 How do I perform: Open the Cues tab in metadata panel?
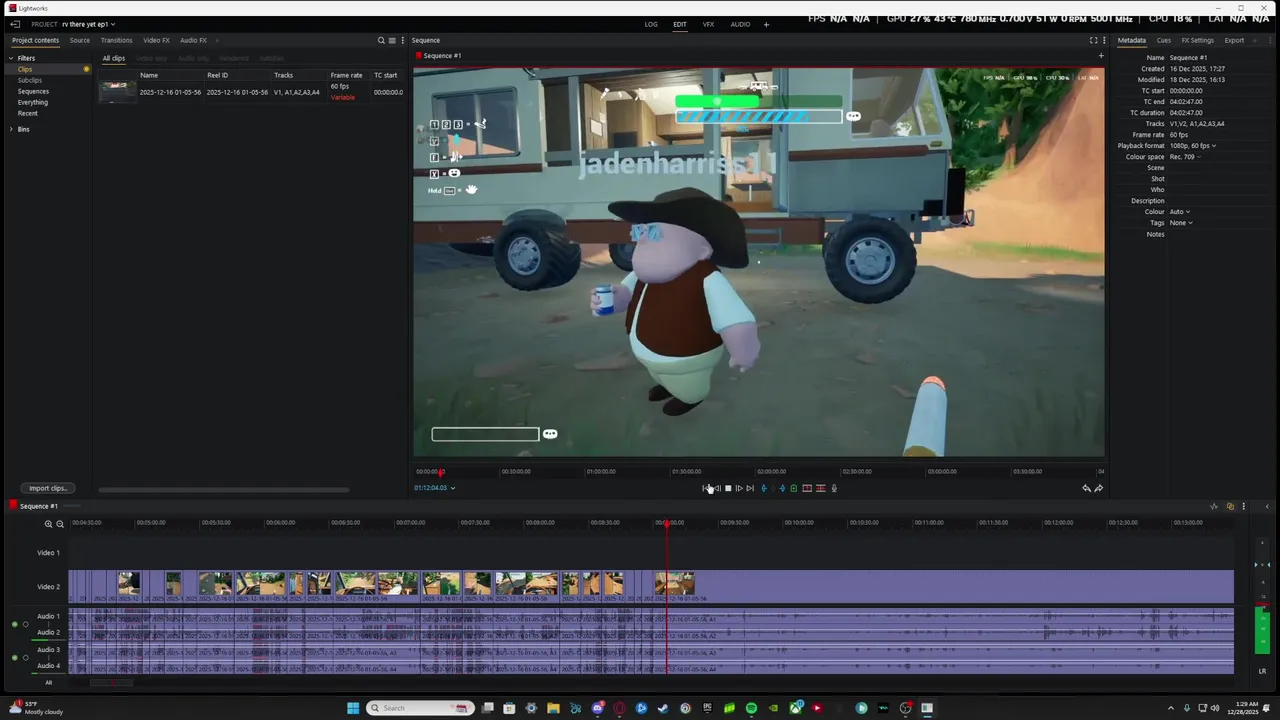[x=1164, y=40]
